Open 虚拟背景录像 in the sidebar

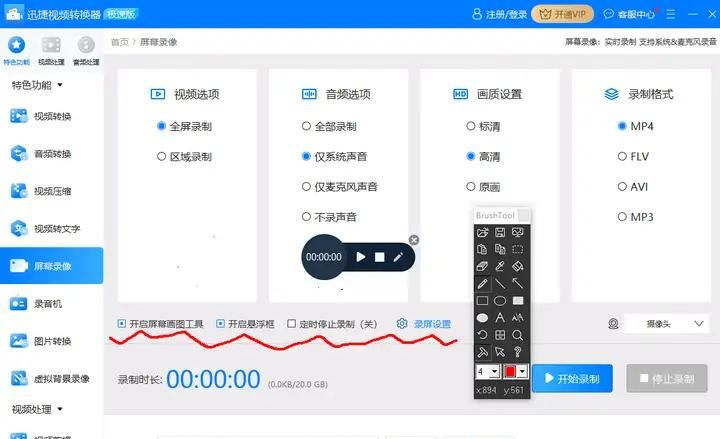click(51, 378)
